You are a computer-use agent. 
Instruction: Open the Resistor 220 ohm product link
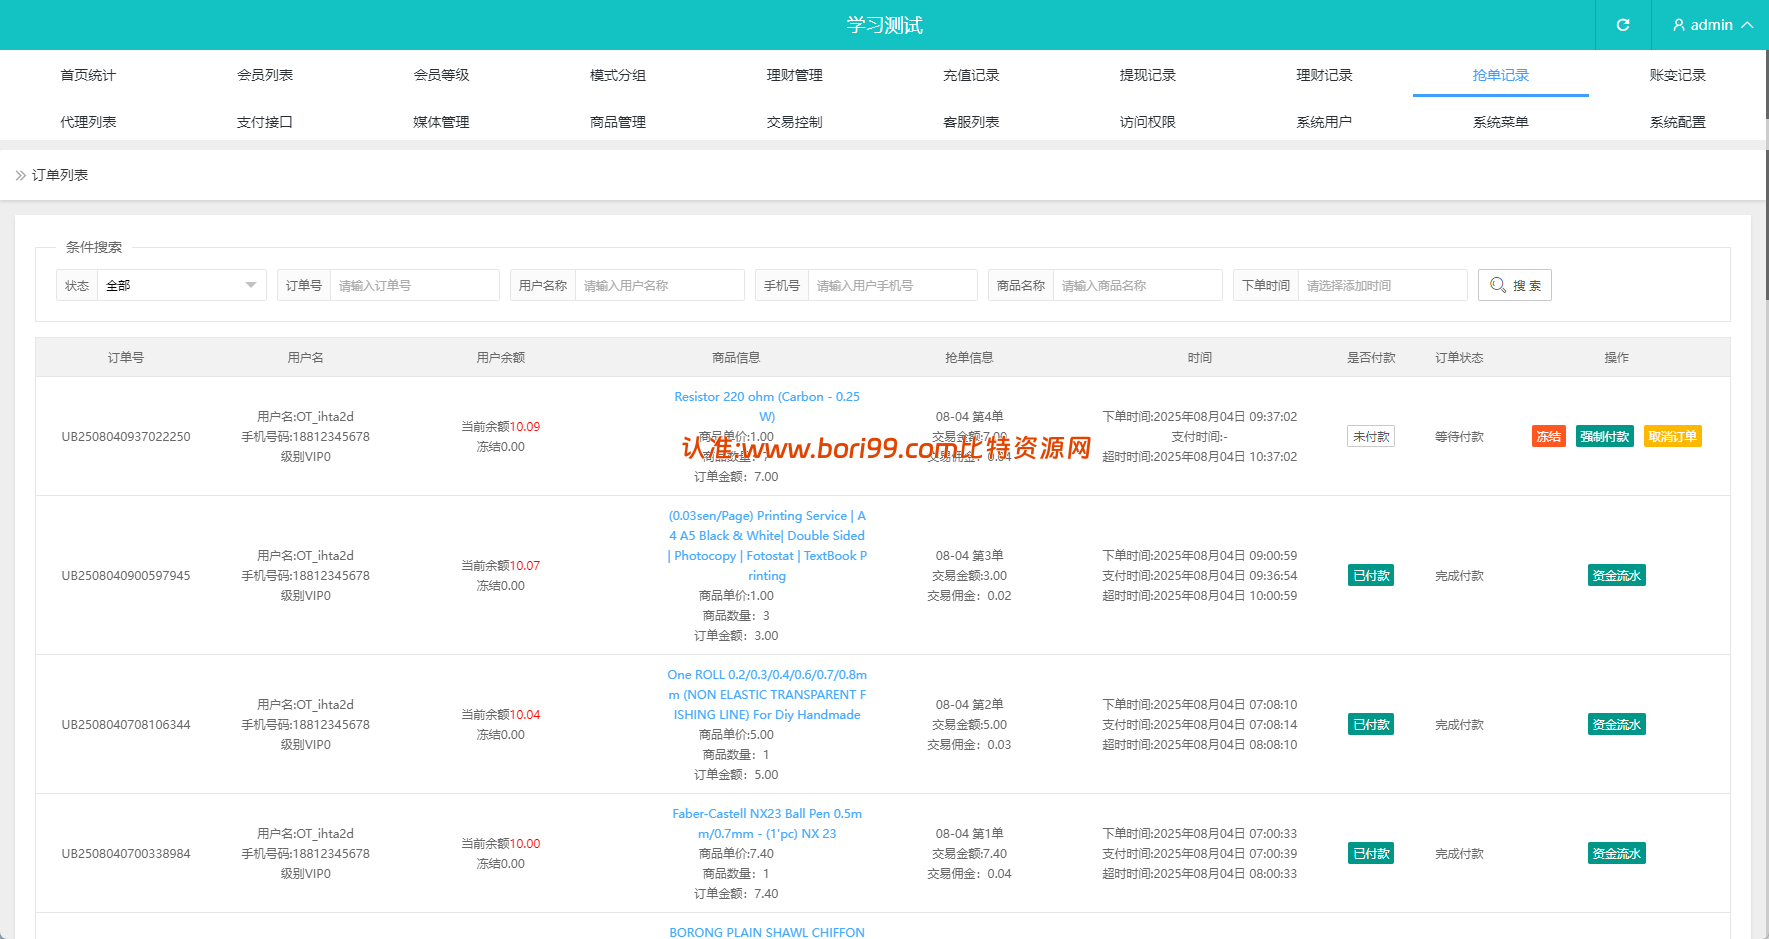(767, 406)
